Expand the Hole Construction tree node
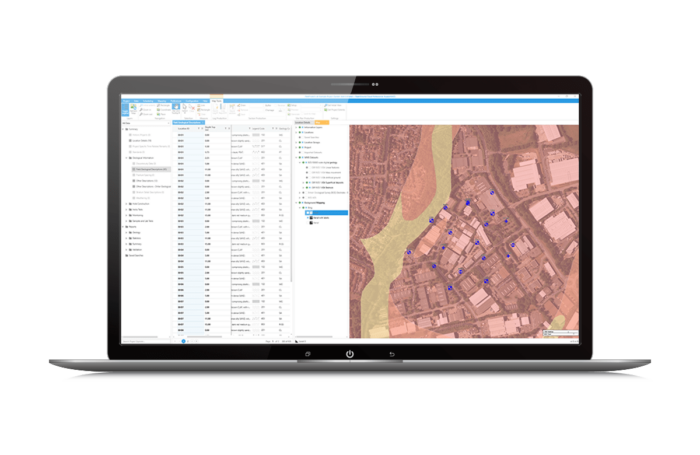The image size is (700, 455). [x=125, y=204]
